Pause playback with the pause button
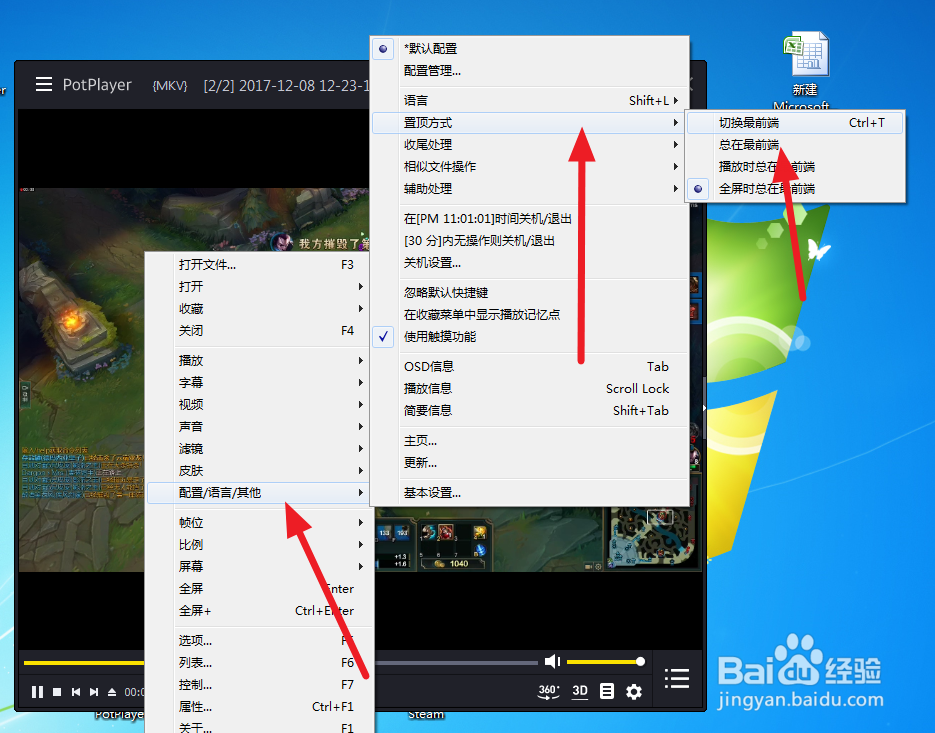 click(37, 692)
